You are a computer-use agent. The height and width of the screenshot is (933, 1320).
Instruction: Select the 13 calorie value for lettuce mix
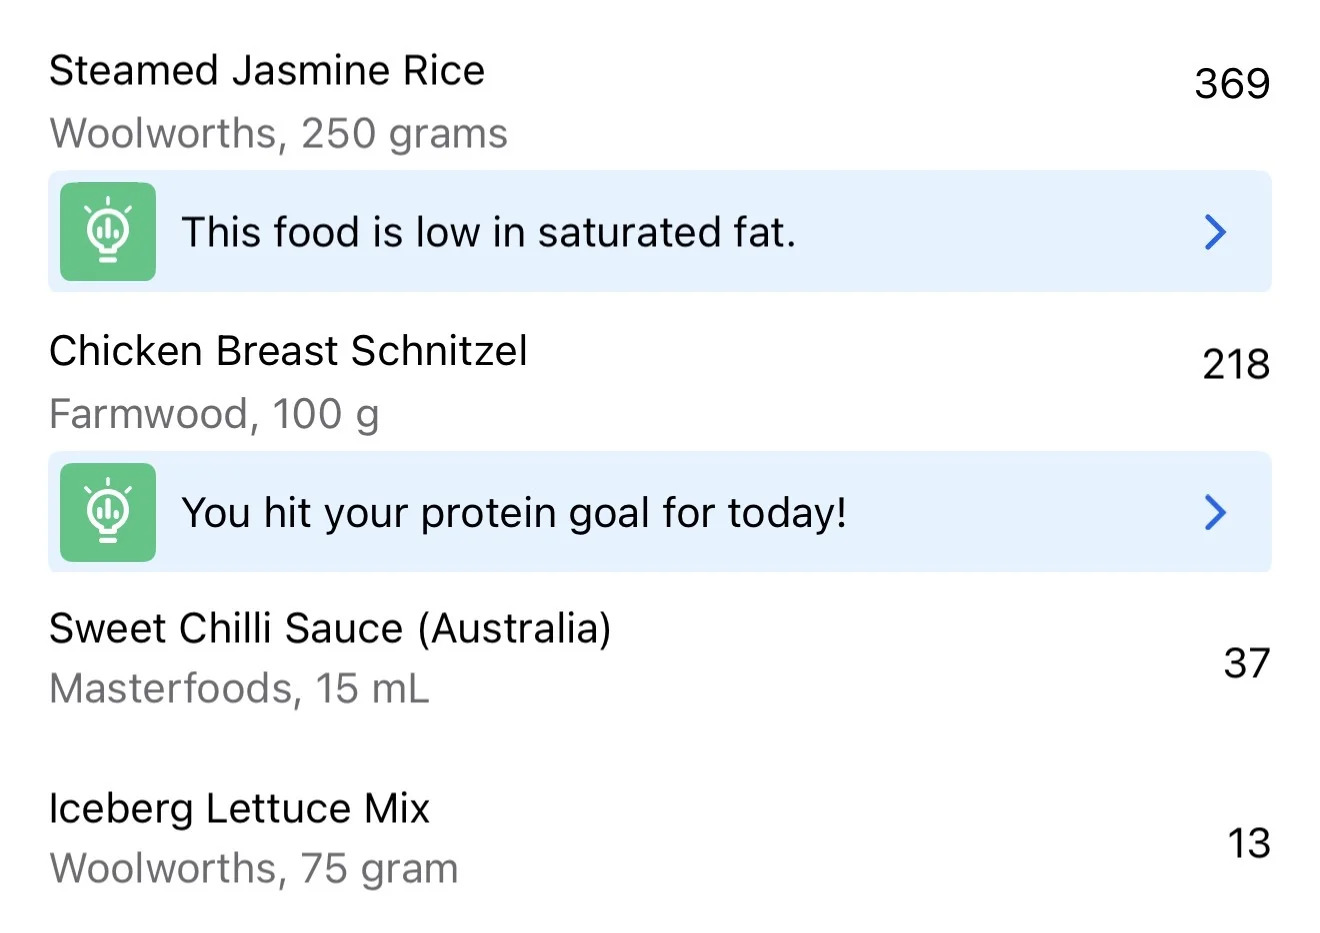[x=1248, y=843]
